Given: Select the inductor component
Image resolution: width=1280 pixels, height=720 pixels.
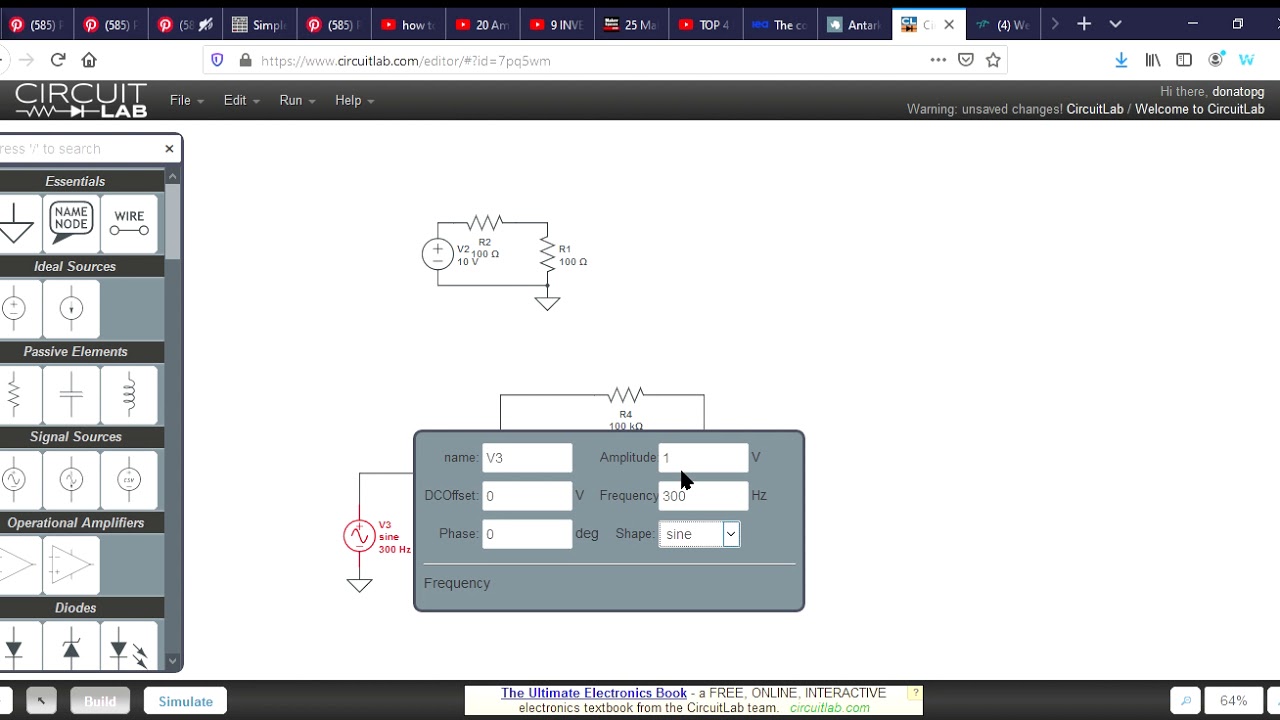Looking at the screenshot, I should coord(129,393).
